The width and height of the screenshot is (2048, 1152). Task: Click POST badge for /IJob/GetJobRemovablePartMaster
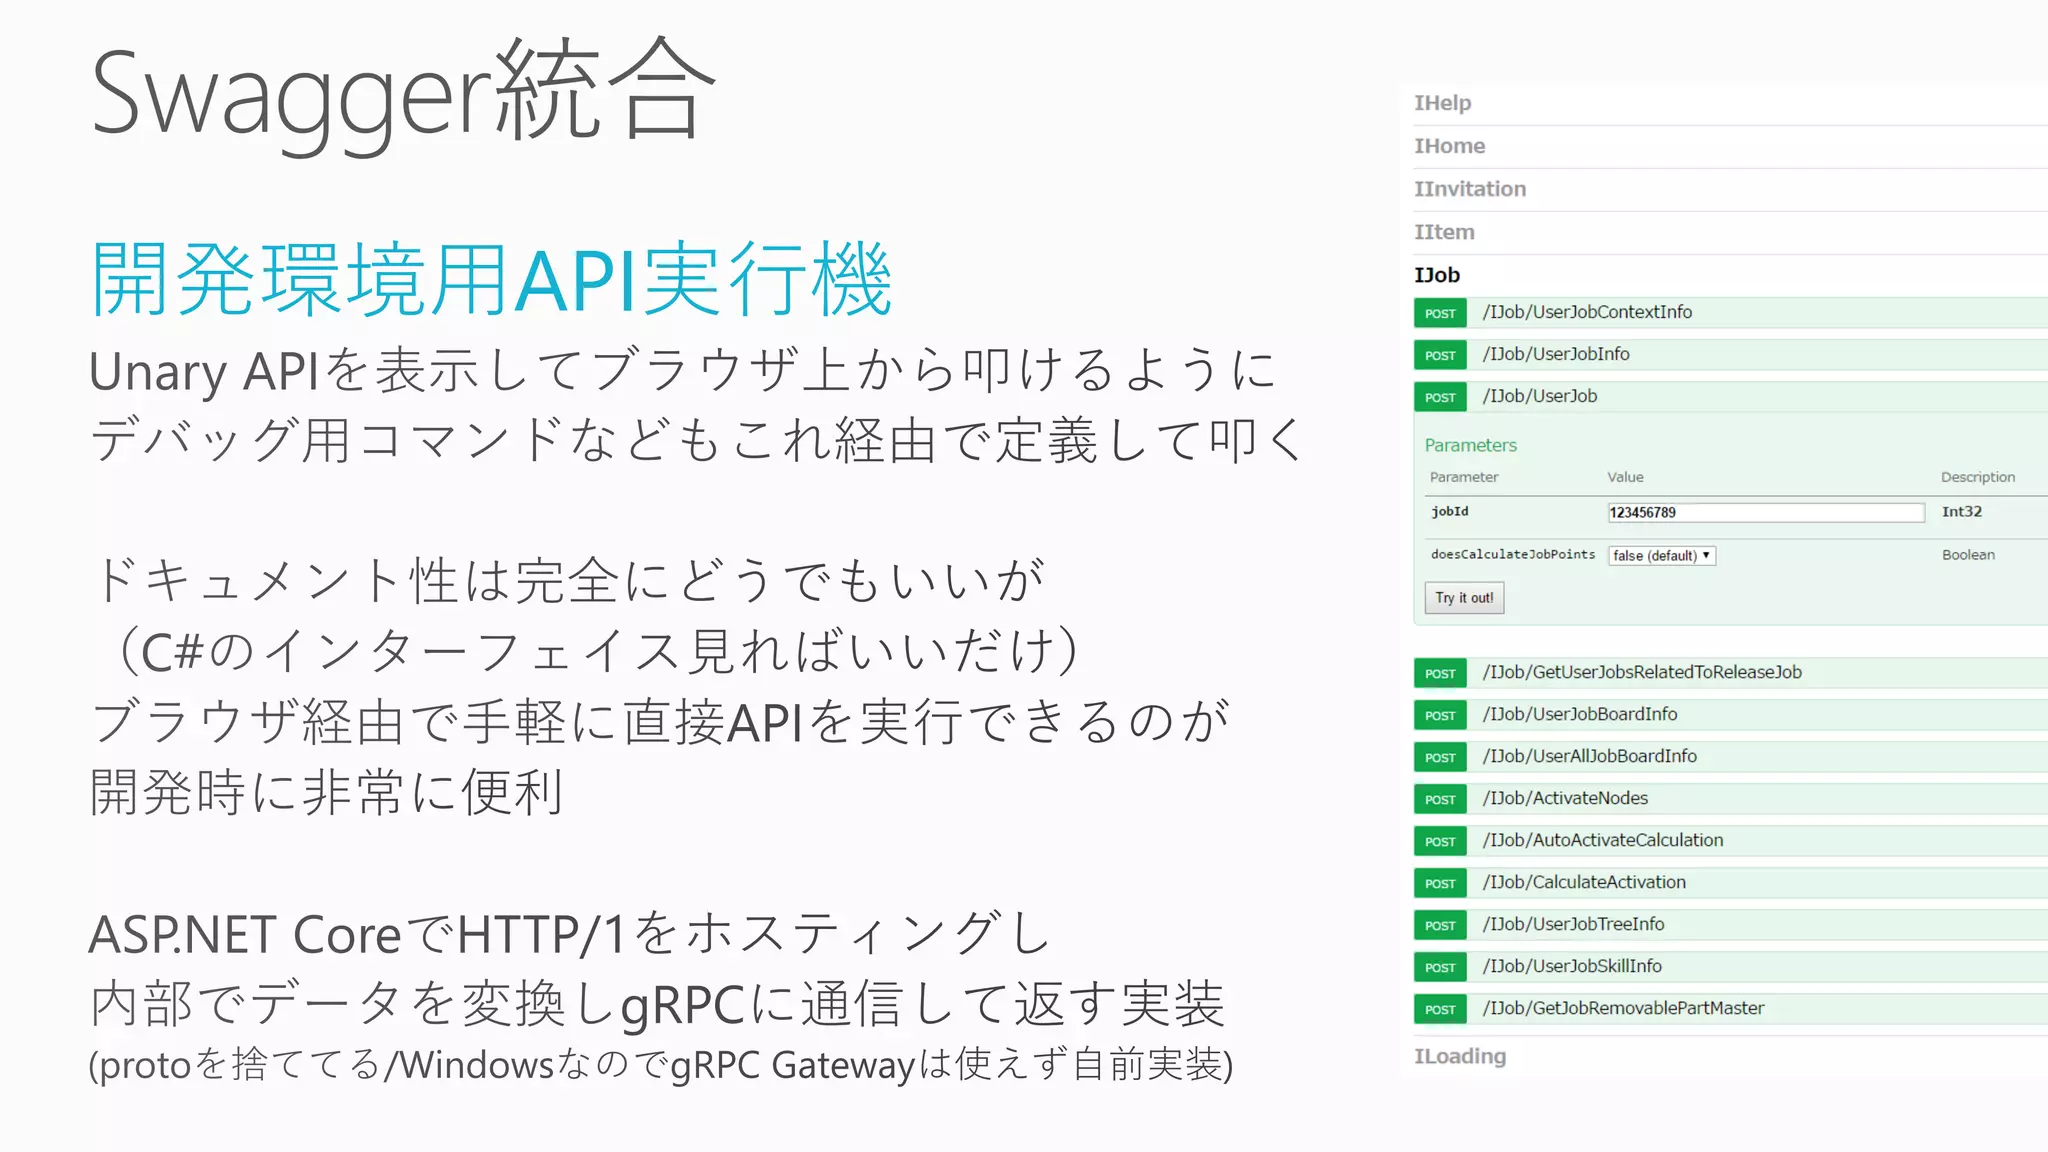tap(1440, 1009)
